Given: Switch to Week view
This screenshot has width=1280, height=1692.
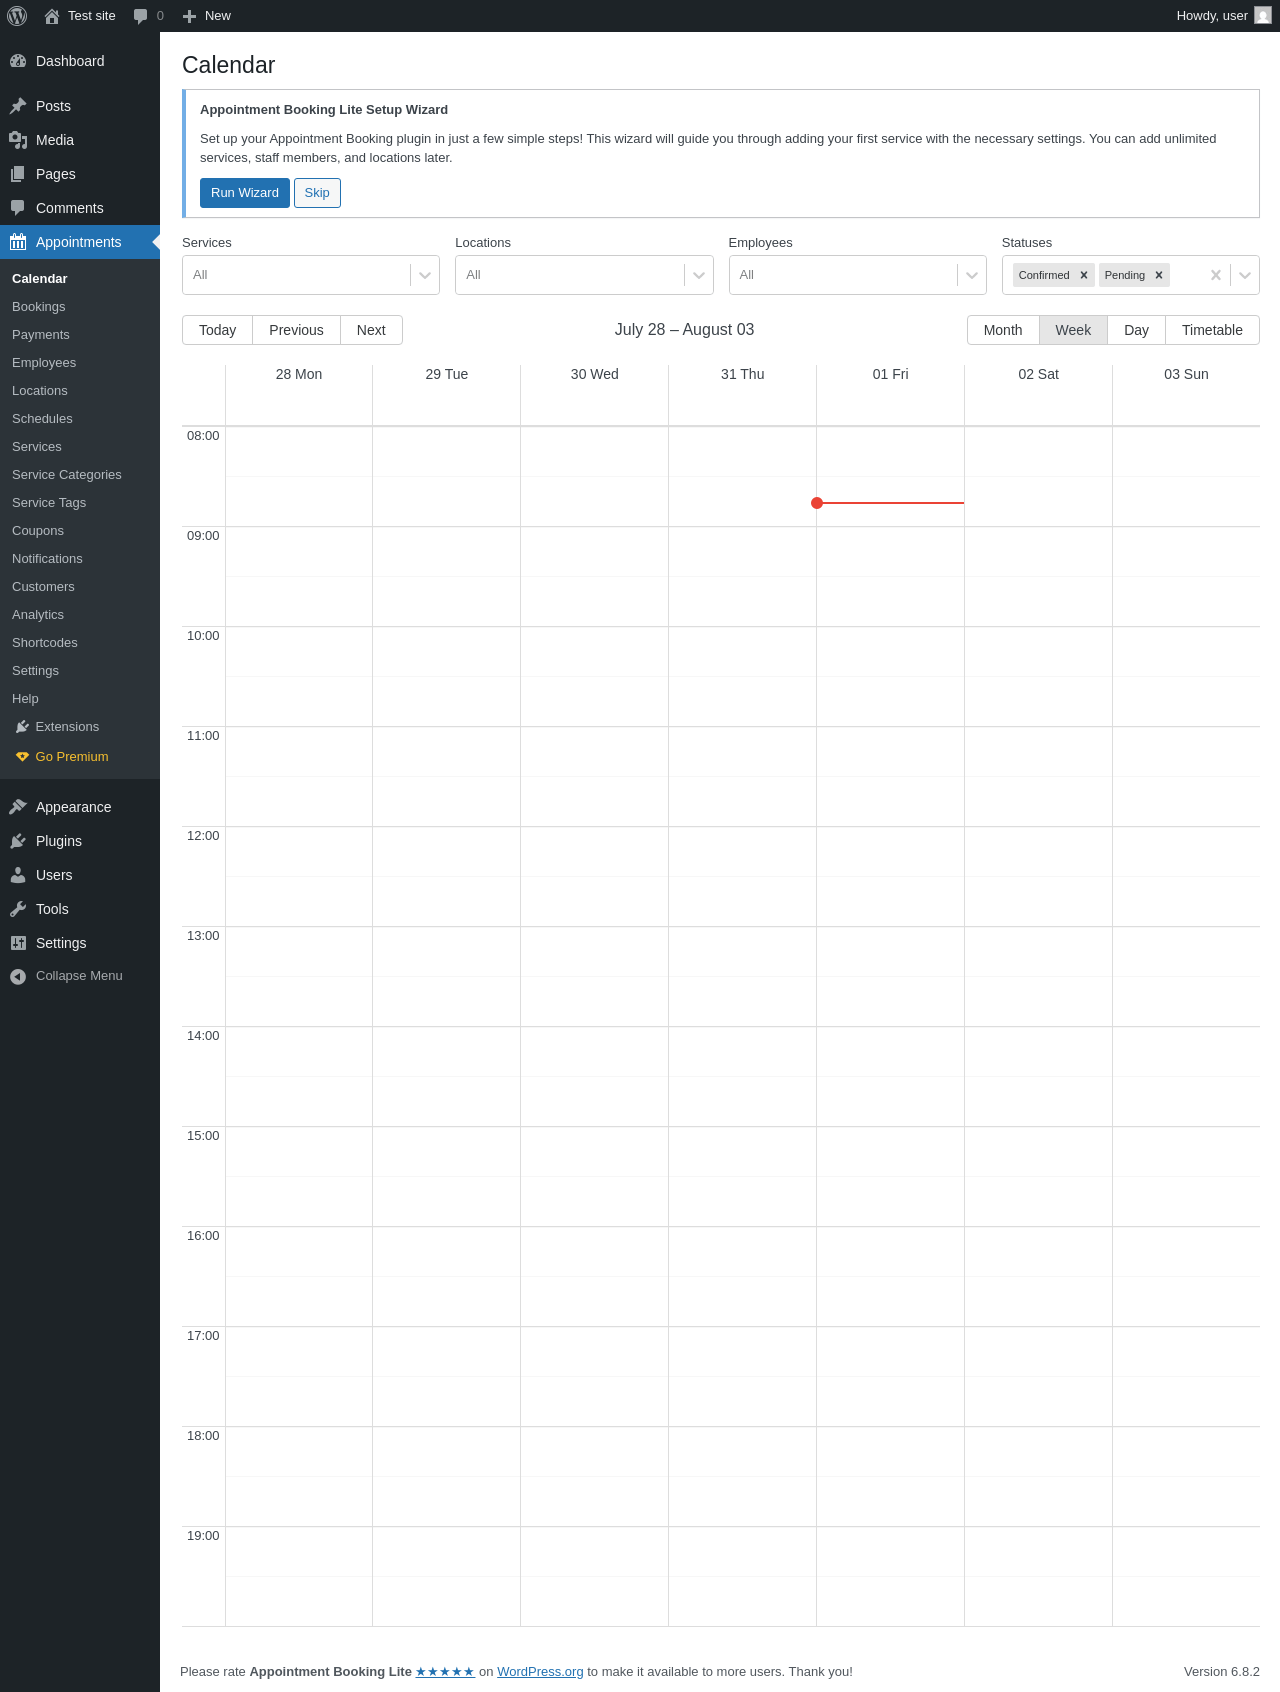Looking at the screenshot, I should 1073,330.
